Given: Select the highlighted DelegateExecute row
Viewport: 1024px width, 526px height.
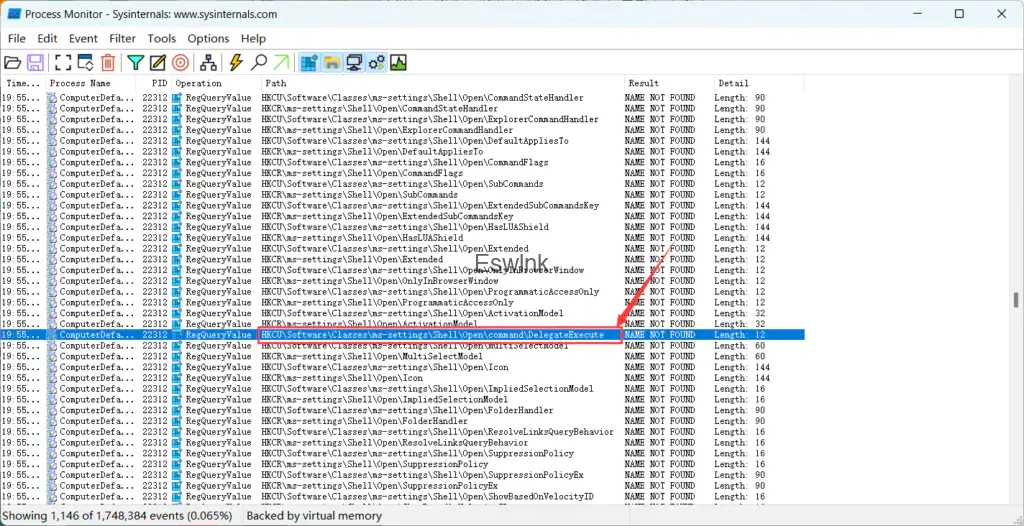Looking at the screenshot, I should pyautogui.click(x=440, y=335).
